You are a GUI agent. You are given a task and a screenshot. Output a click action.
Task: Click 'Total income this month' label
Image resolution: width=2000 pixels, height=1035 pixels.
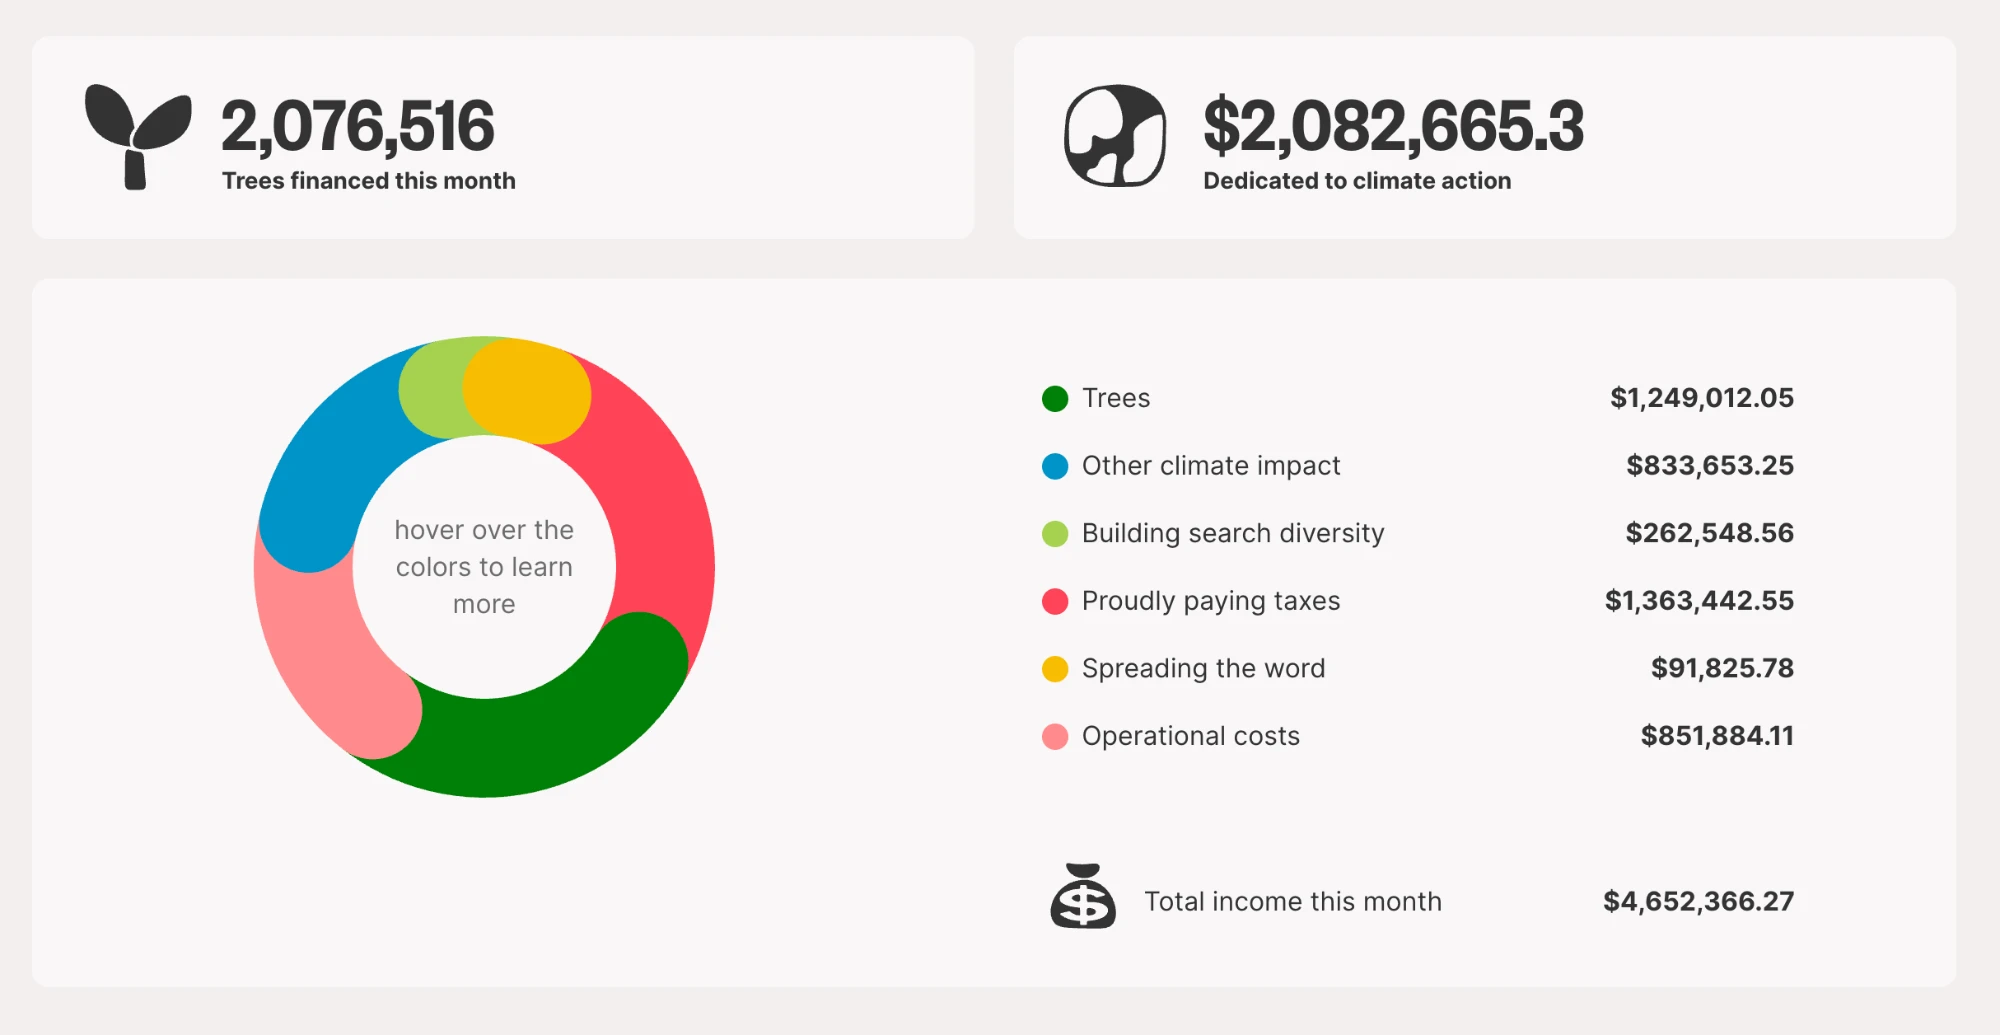[x=1293, y=902]
